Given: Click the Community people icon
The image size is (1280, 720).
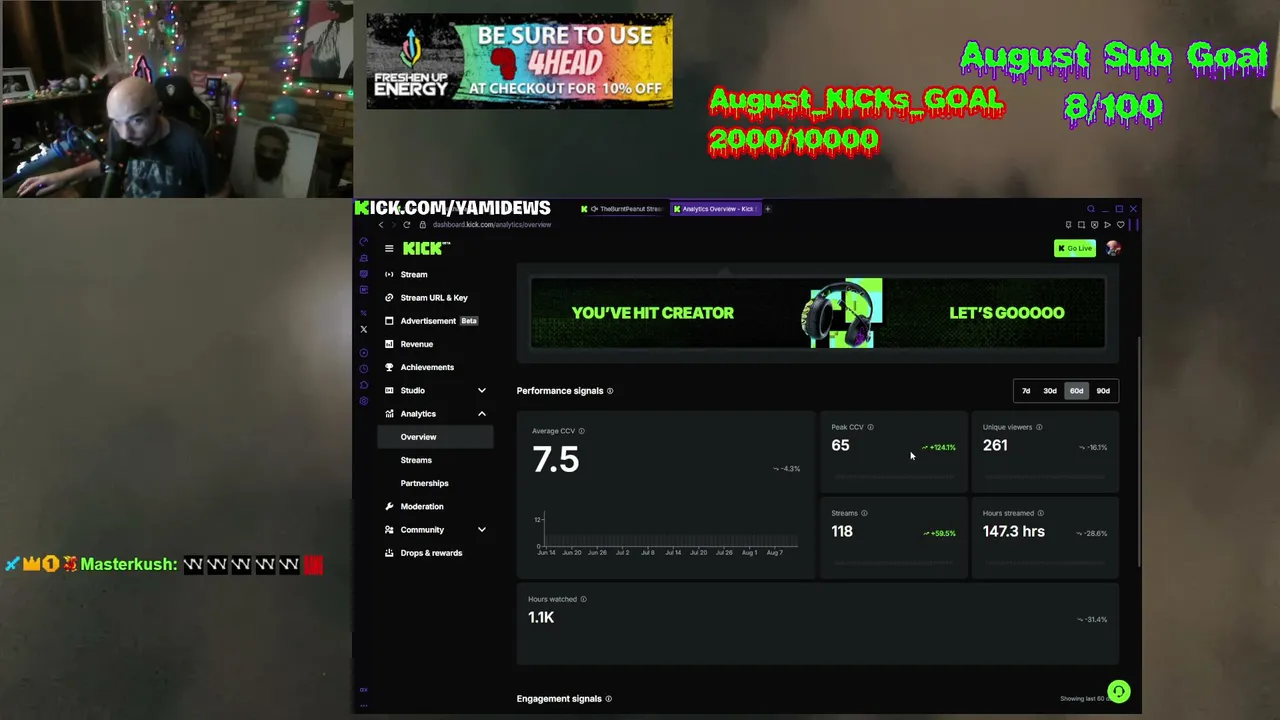Looking at the screenshot, I should [389, 529].
